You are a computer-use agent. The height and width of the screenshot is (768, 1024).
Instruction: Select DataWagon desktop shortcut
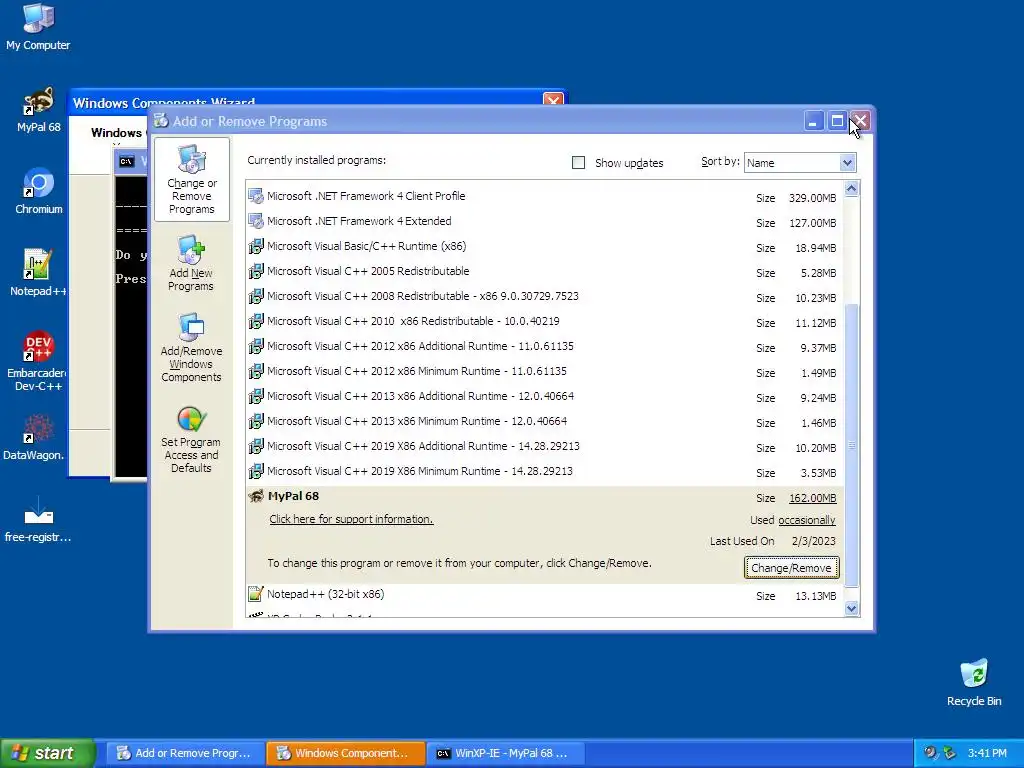coord(34,437)
